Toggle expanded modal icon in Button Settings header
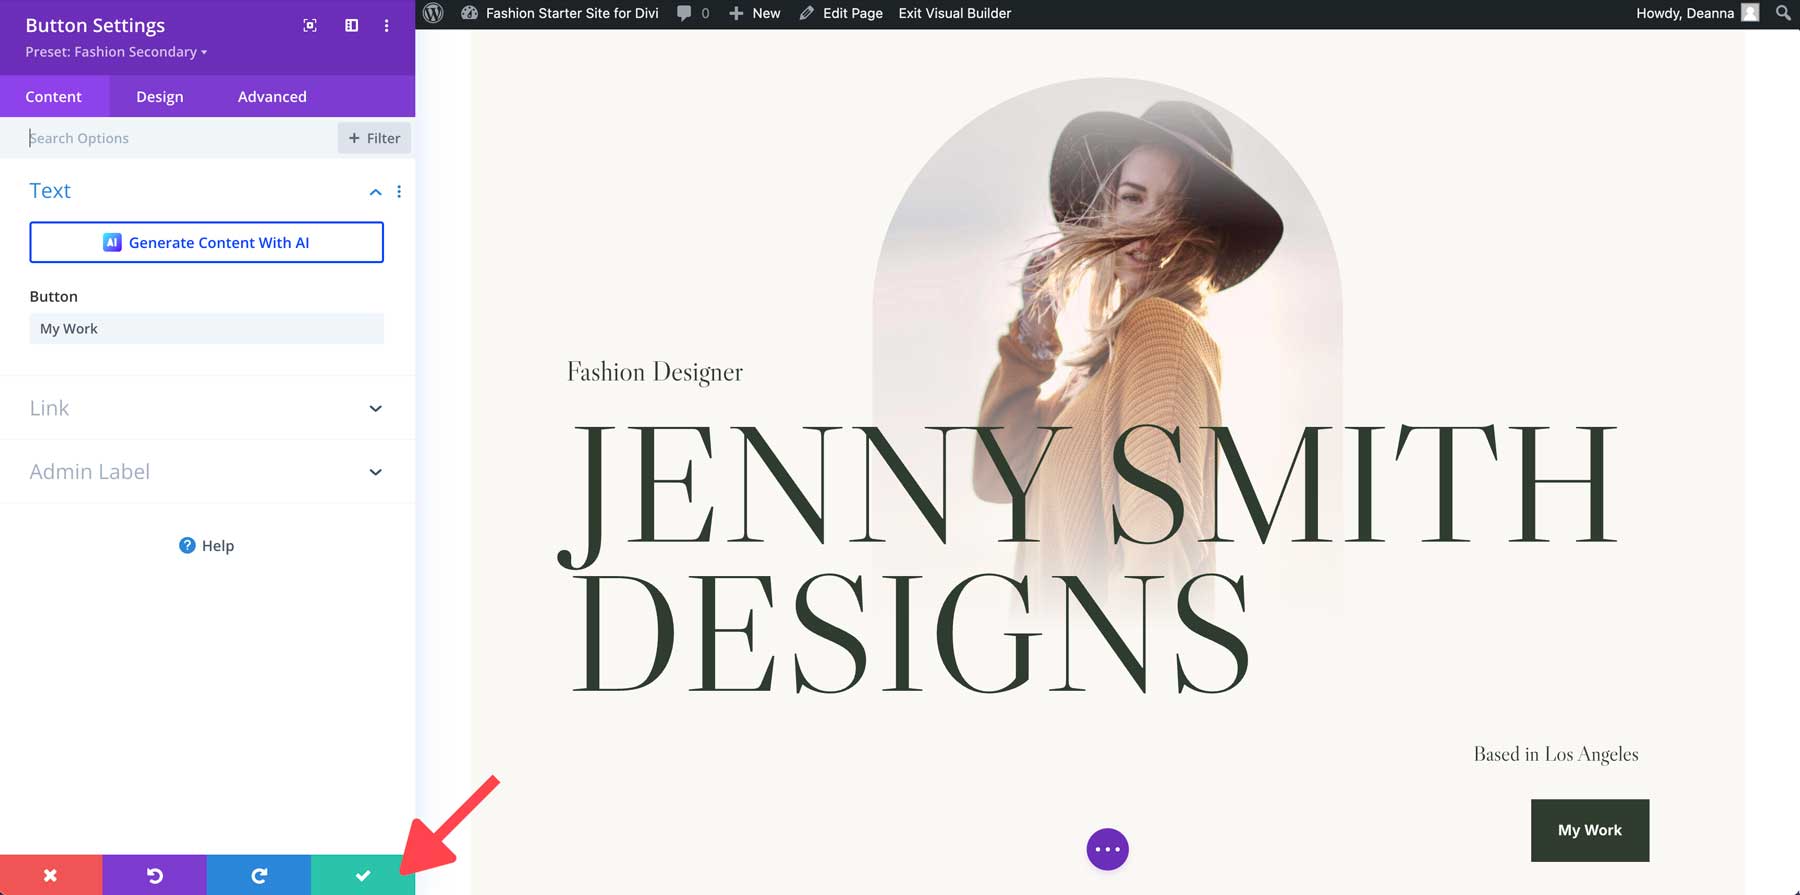 pyautogui.click(x=310, y=25)
